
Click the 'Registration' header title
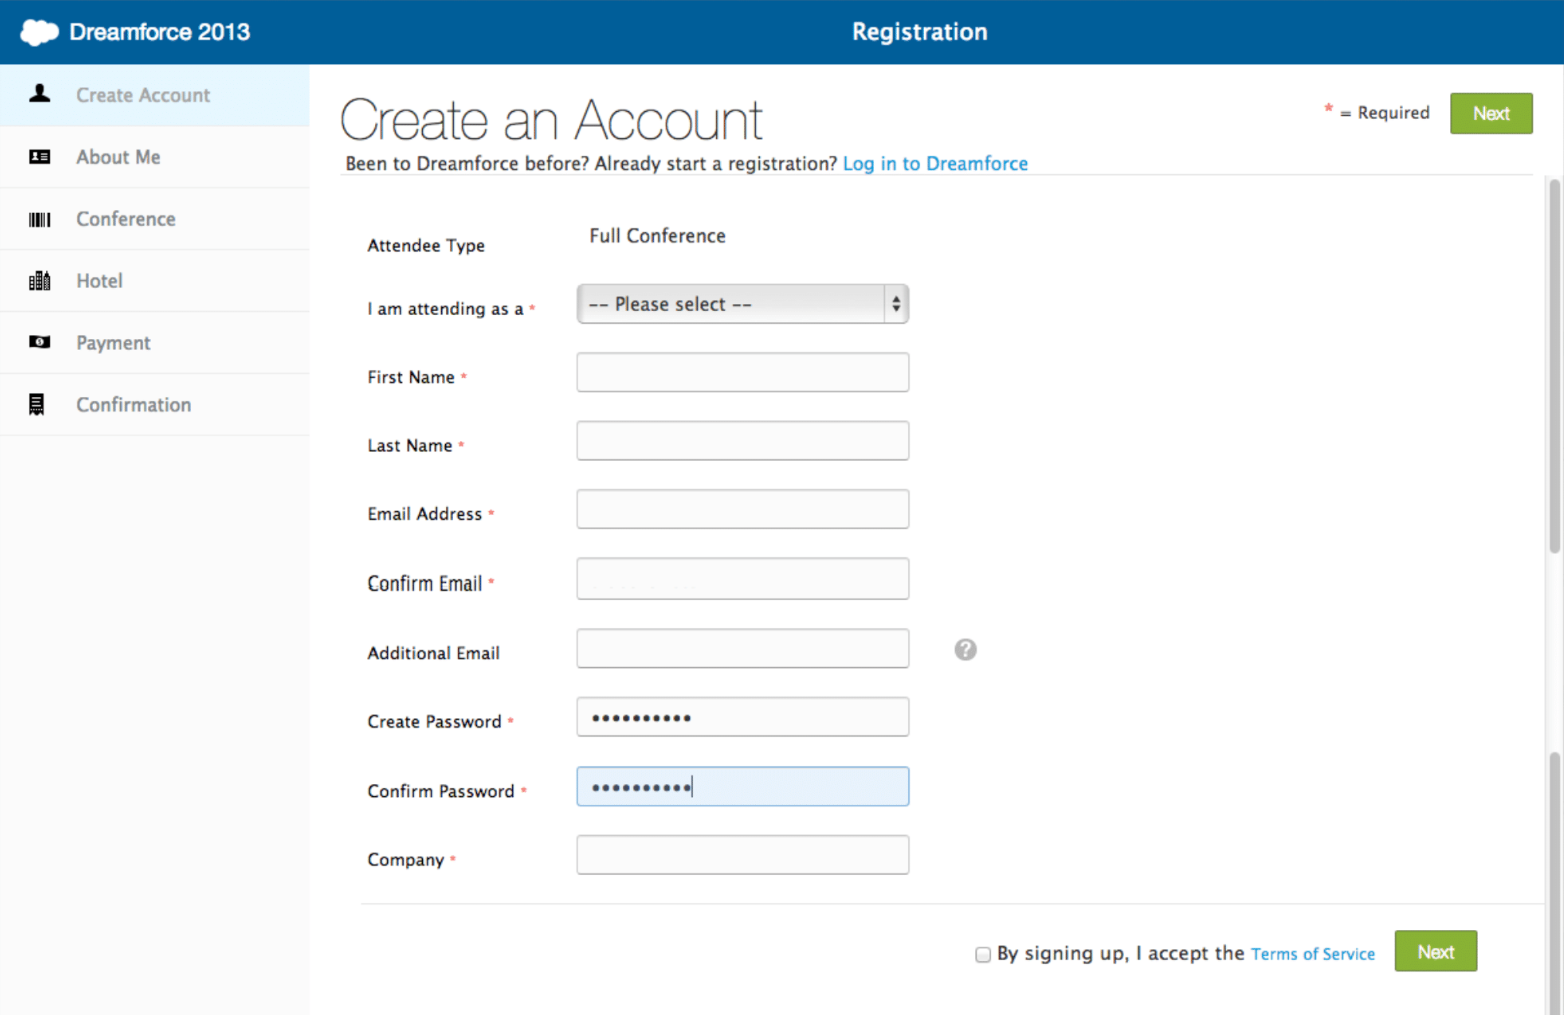919,32
